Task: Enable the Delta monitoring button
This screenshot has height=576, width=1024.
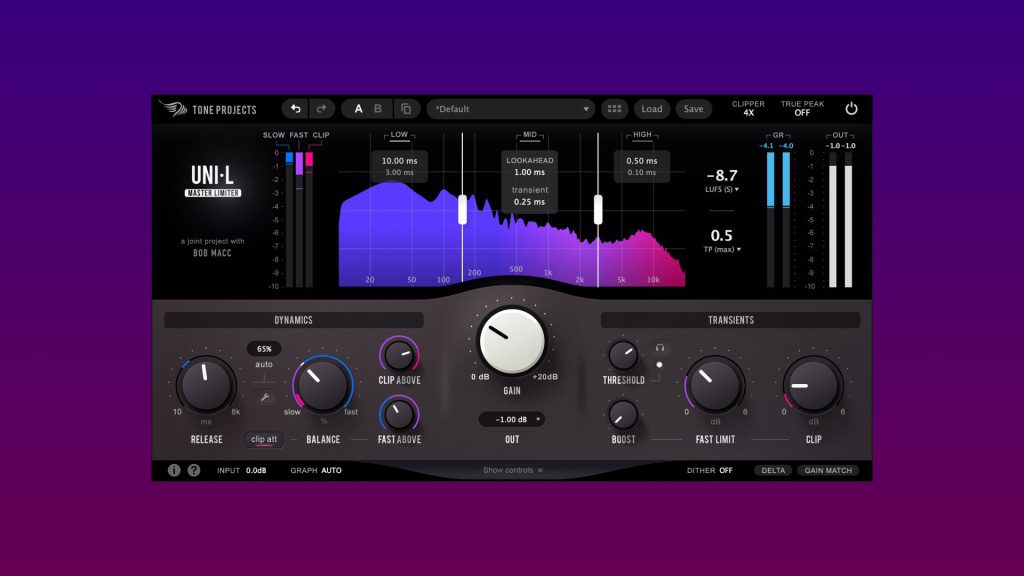Action: coord(773,470)
